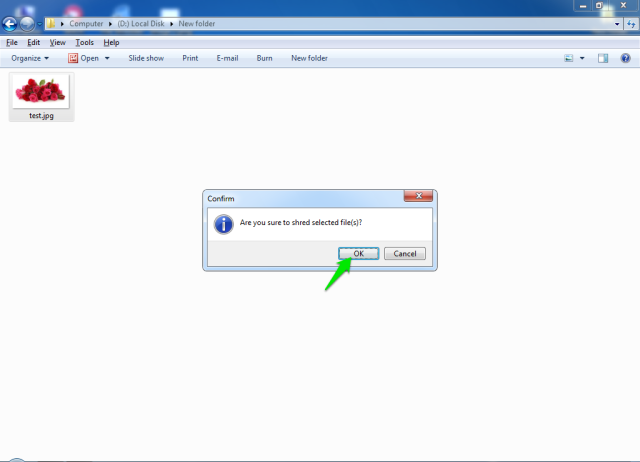Click the change view icon

tap(569, 58)
